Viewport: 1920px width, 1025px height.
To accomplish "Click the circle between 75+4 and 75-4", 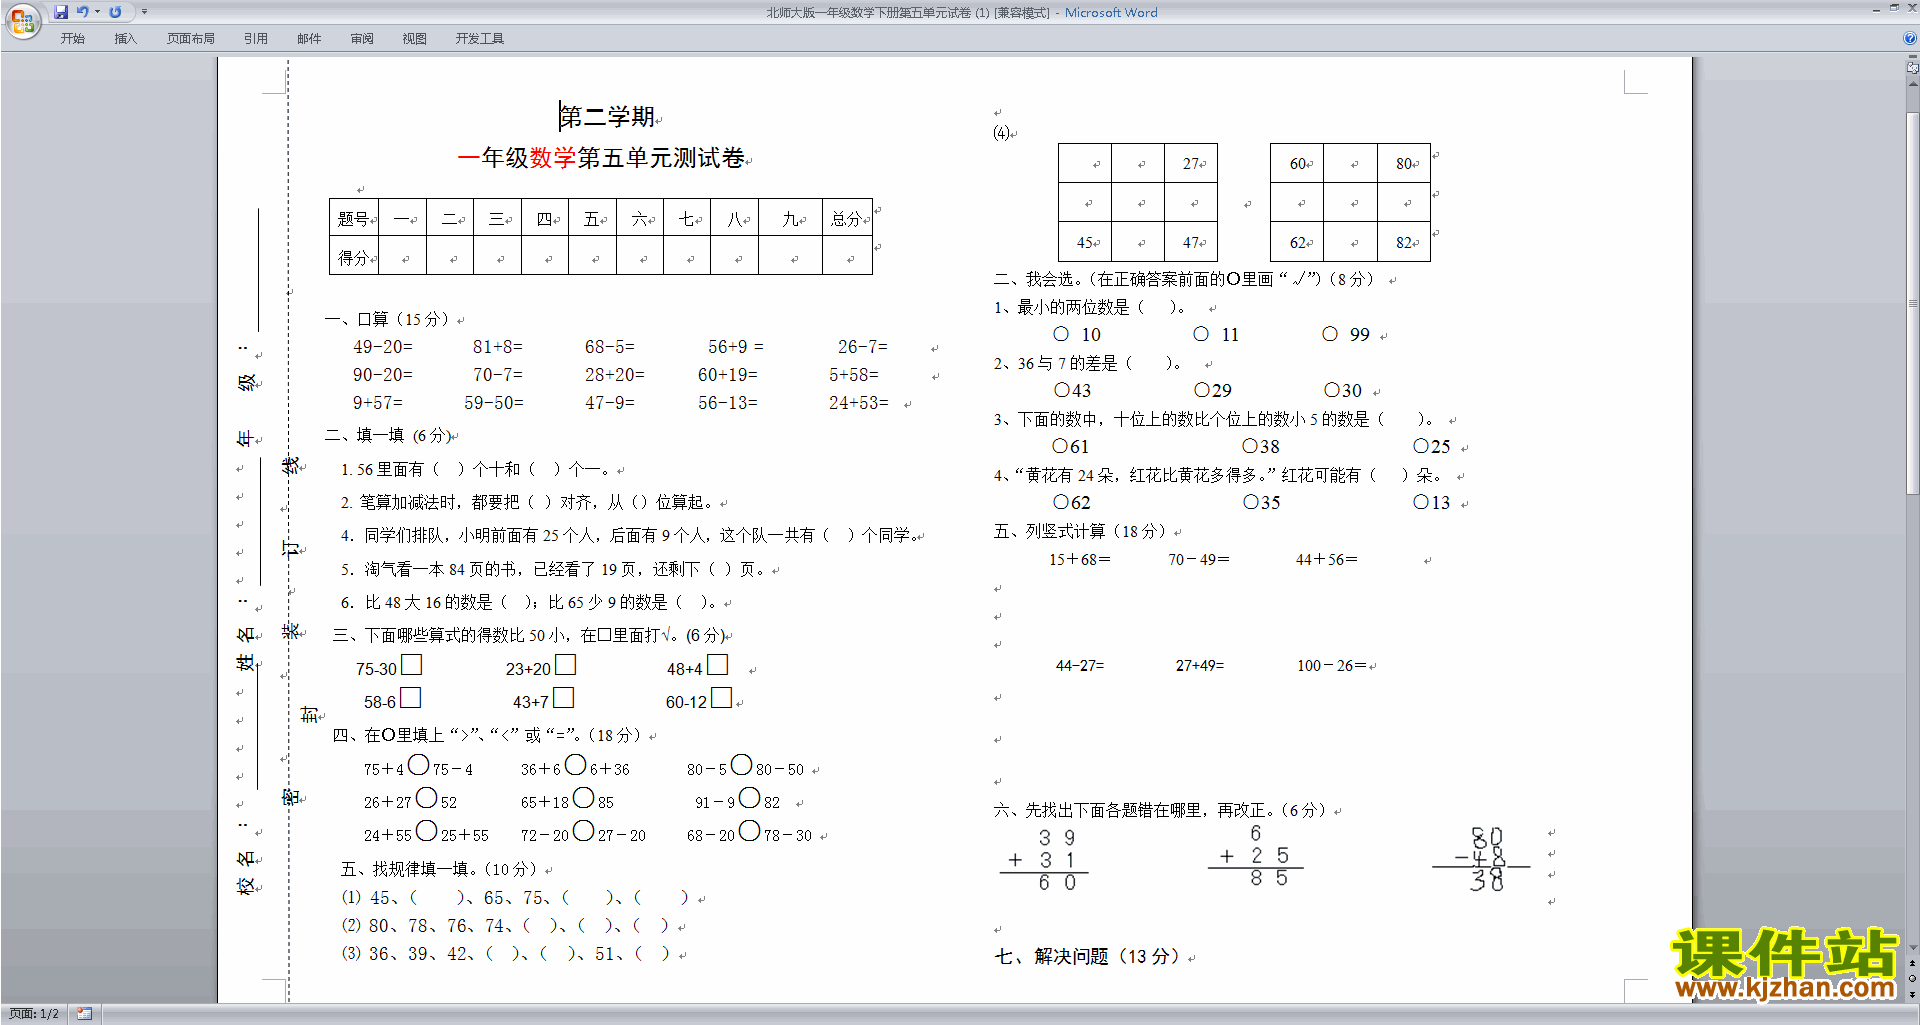I will [x=418, y=765].
